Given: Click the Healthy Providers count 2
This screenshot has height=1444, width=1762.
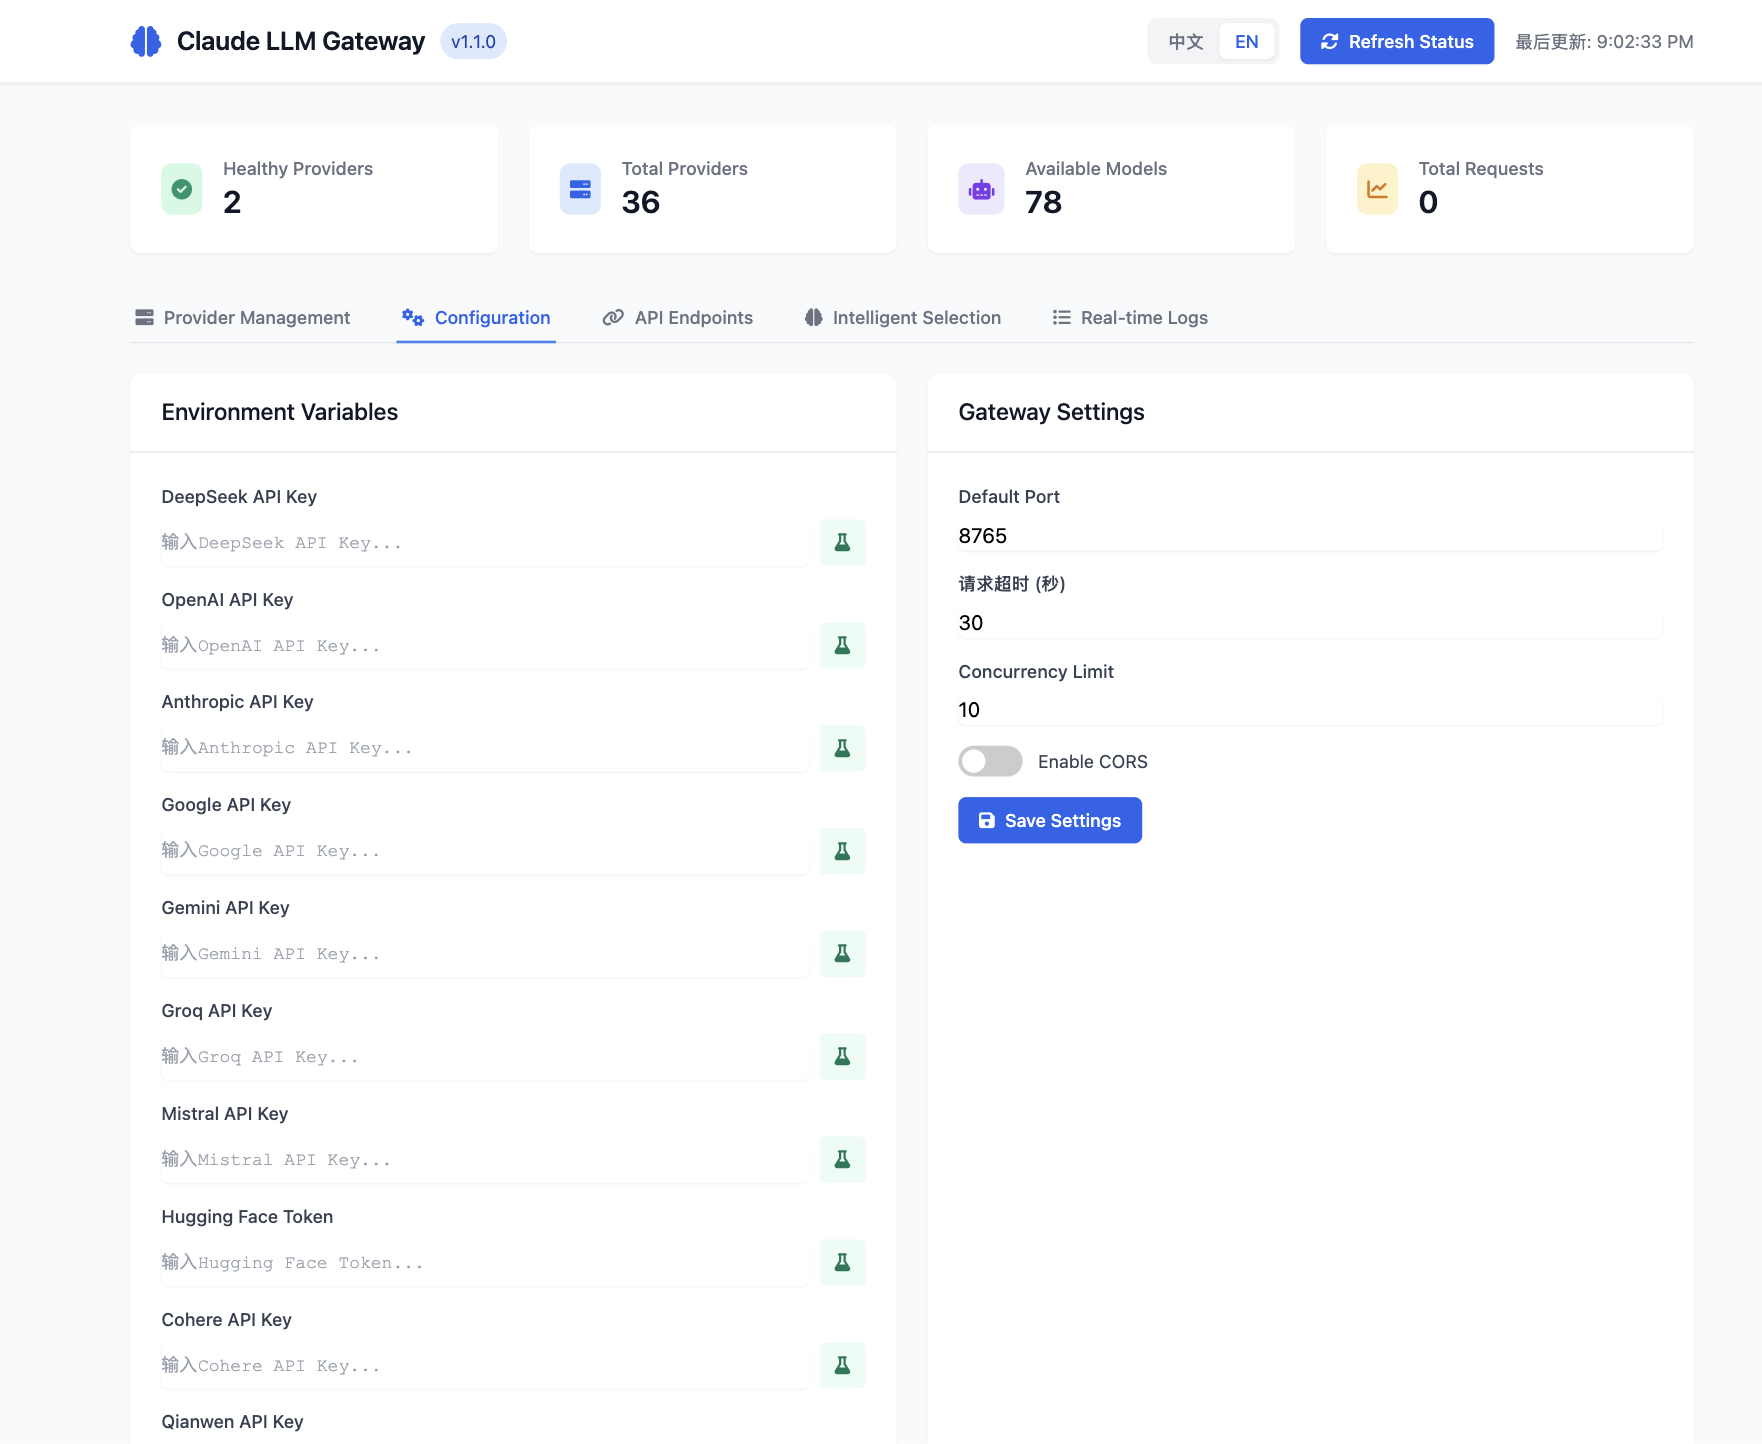Looking at the screenshot, I should [232, 202].
